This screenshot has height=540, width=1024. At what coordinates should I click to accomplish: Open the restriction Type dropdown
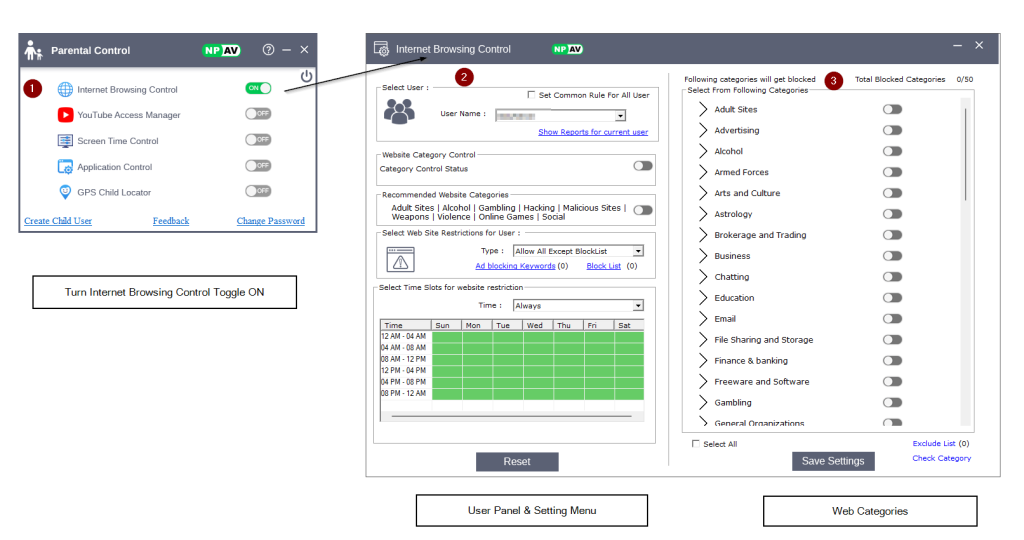click(x=638, y=251)
